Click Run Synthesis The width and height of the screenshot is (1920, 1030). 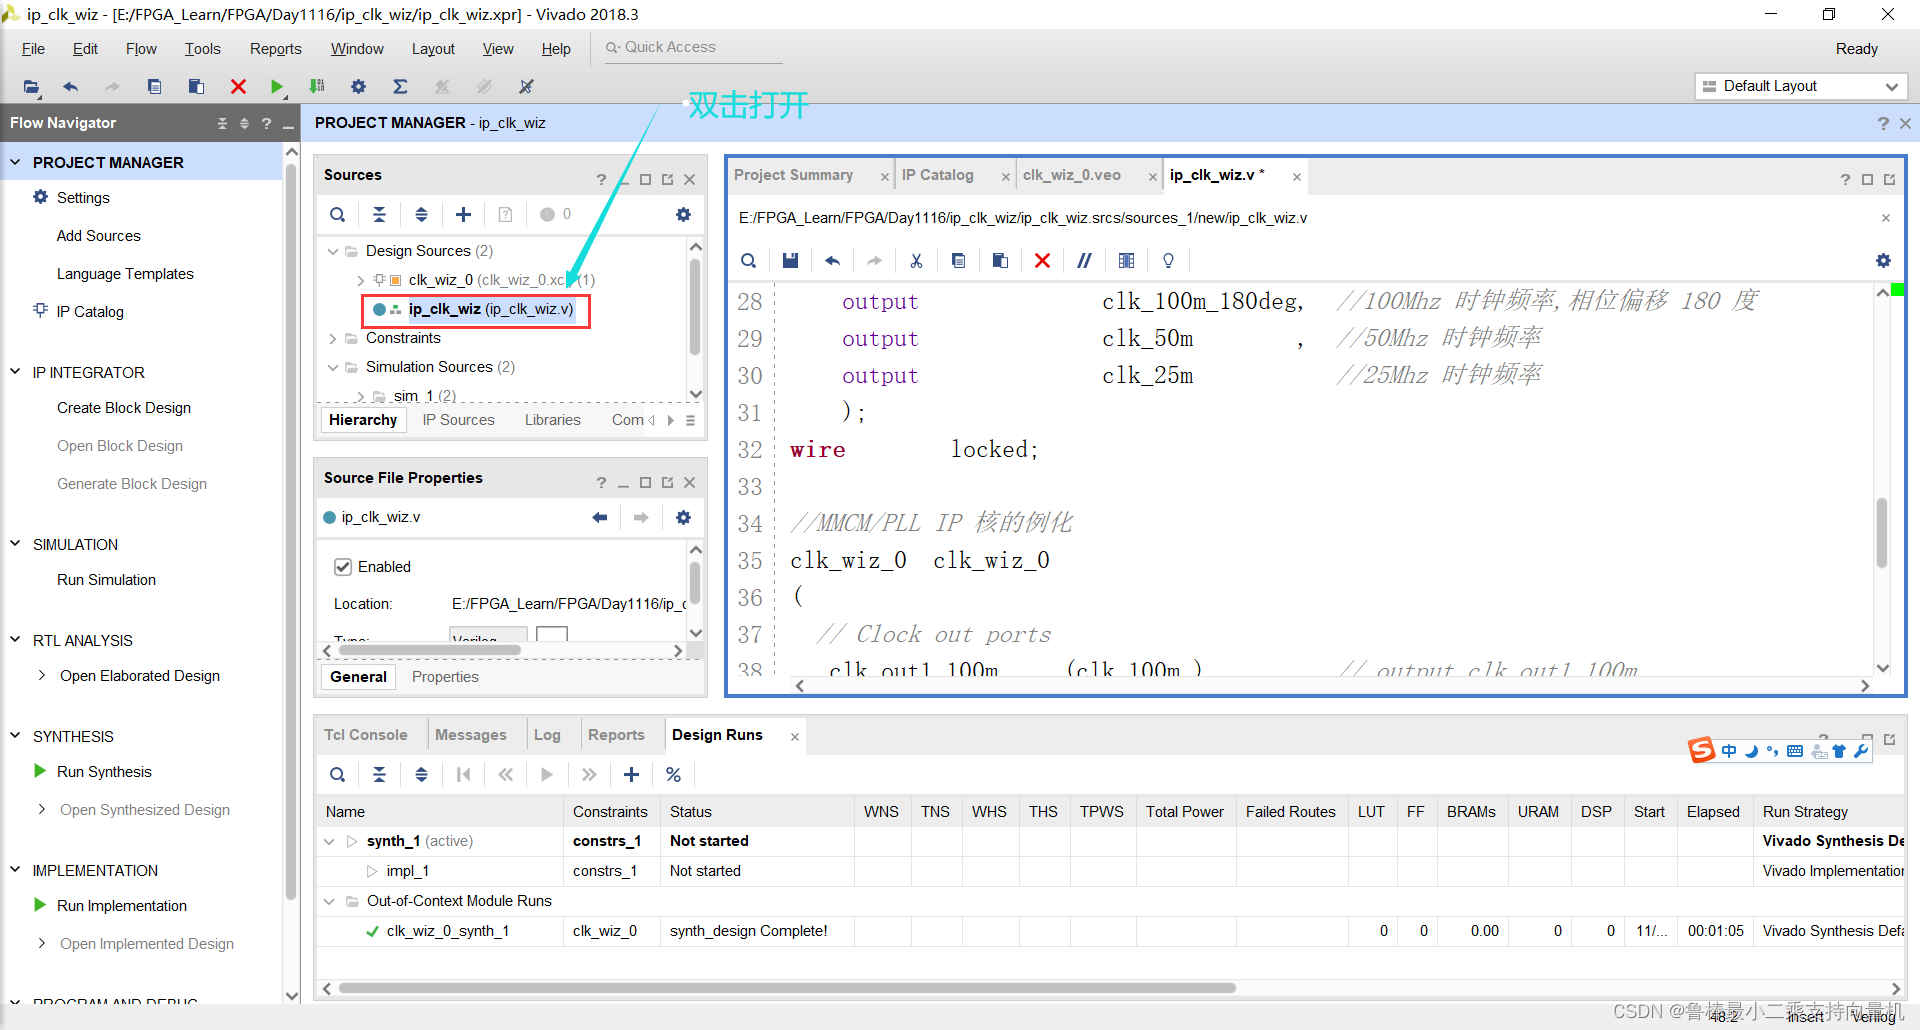104,772
